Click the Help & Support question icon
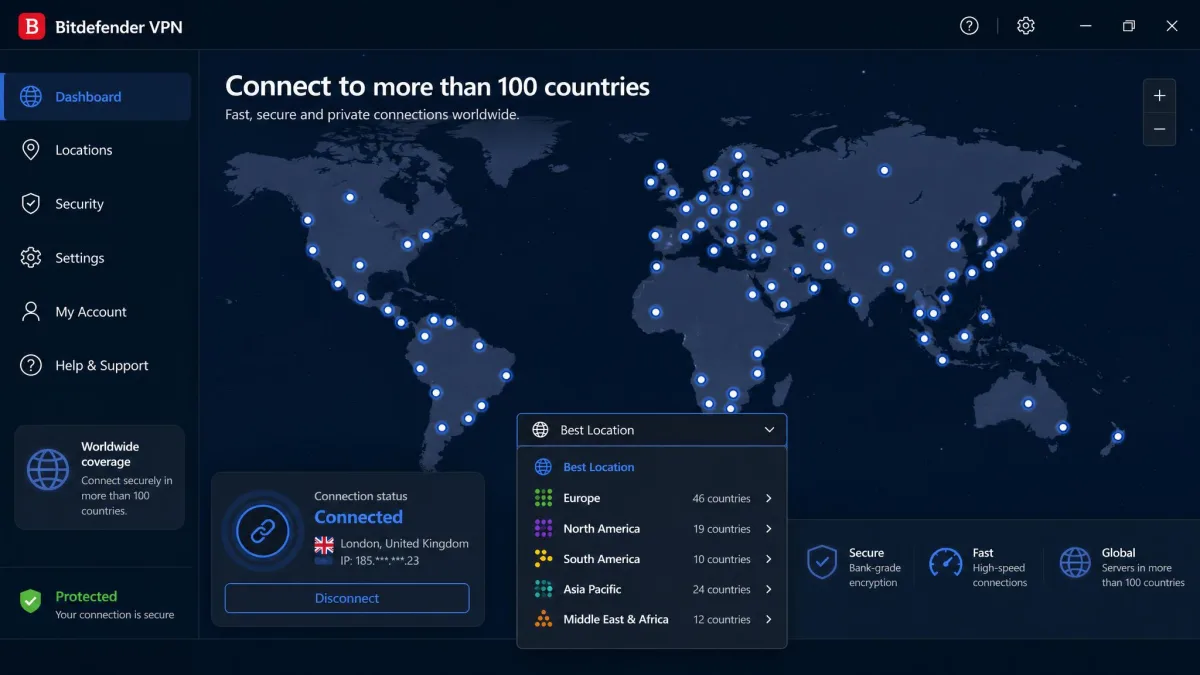This screenshot has height=675, width=1200. pos(31,366)
